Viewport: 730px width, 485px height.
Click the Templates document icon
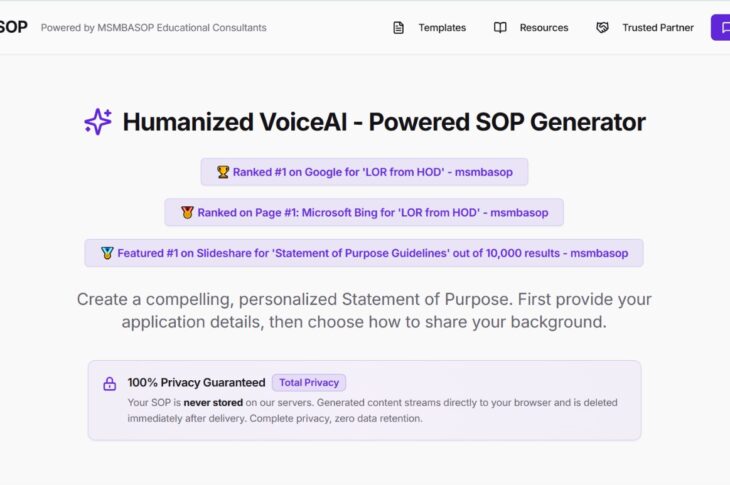point(398,28)
